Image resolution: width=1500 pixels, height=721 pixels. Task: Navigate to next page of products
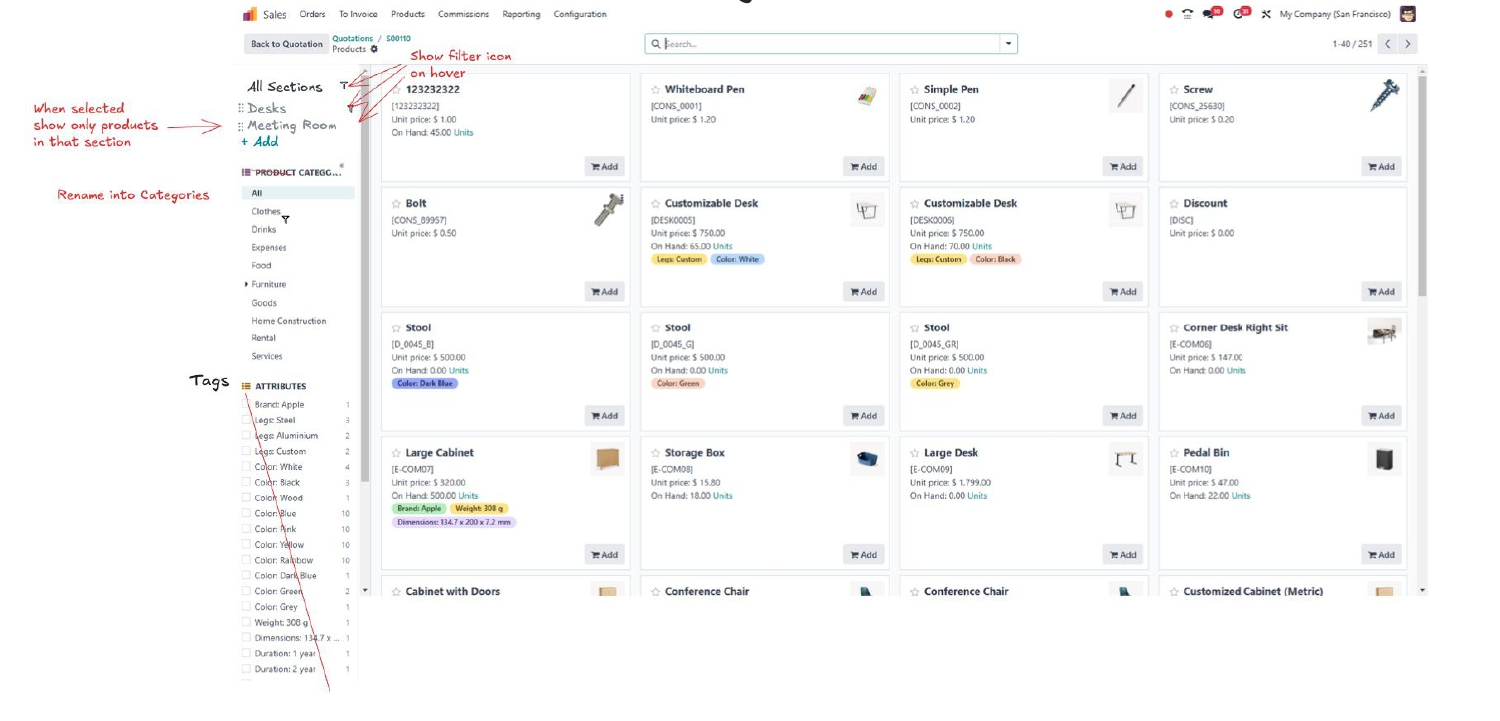[1409, 43]
